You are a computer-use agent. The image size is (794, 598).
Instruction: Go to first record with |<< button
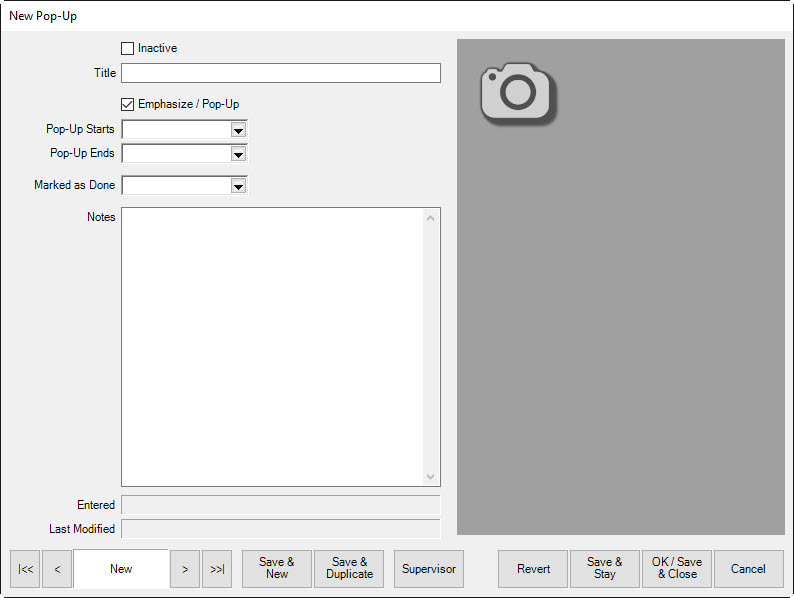[26, 569]
